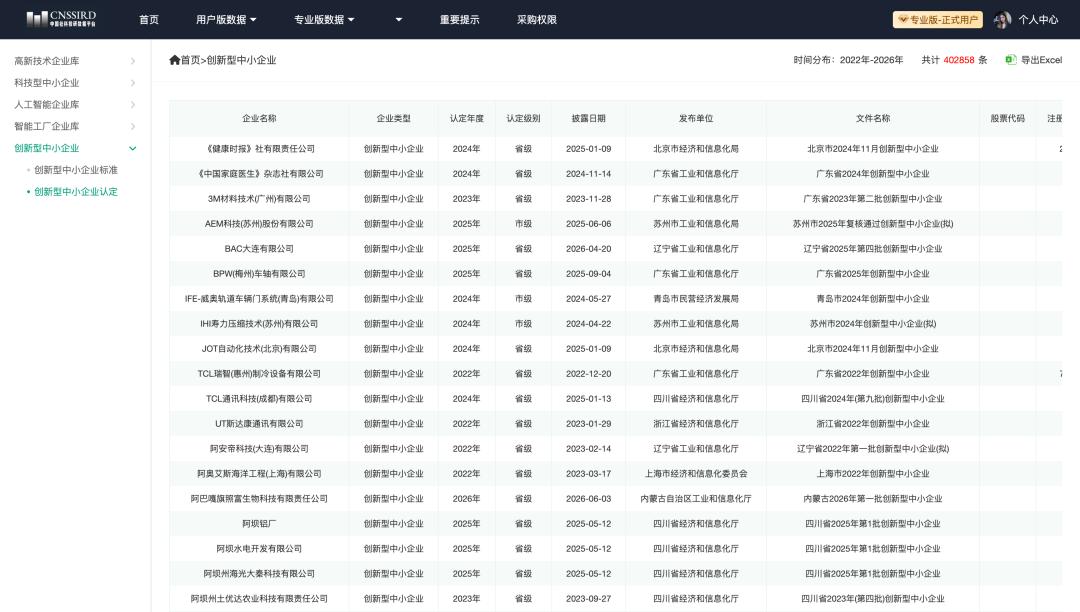Expand 智能工厂企业库 chevron
1080x612 pixels.
133,127
